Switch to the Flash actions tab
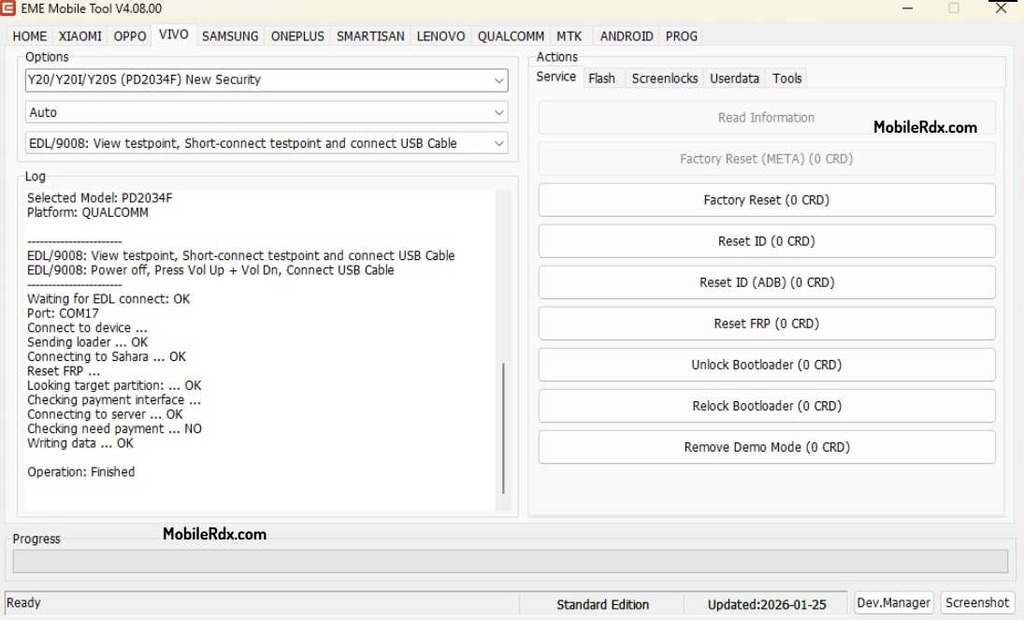The height and width of the screenshot is (620, 1024). (601, 78)
